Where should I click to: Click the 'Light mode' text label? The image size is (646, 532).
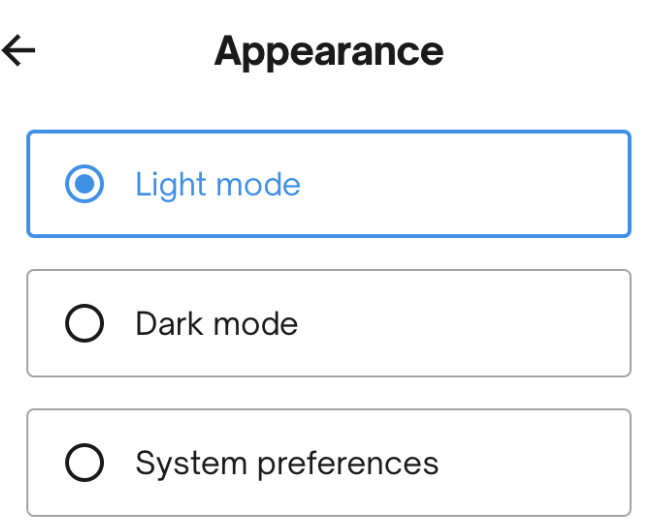[x=217, y=185]
